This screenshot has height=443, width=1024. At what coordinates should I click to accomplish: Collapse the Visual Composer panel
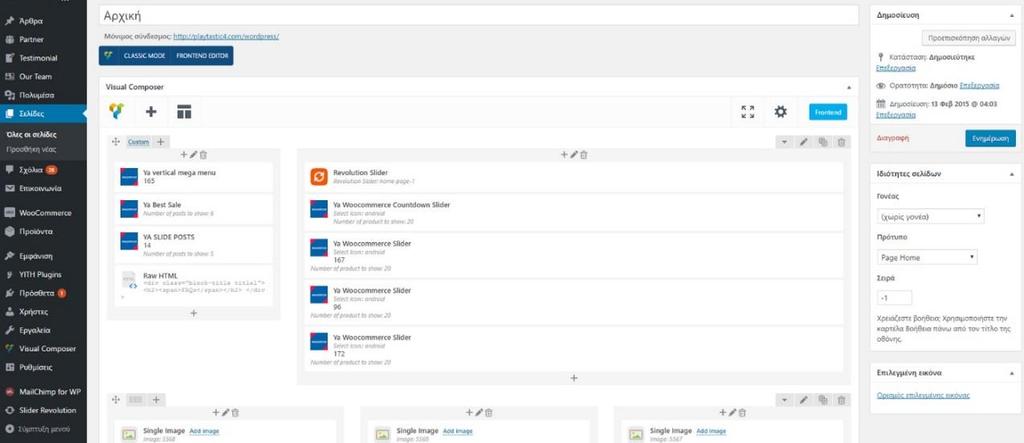848,87
